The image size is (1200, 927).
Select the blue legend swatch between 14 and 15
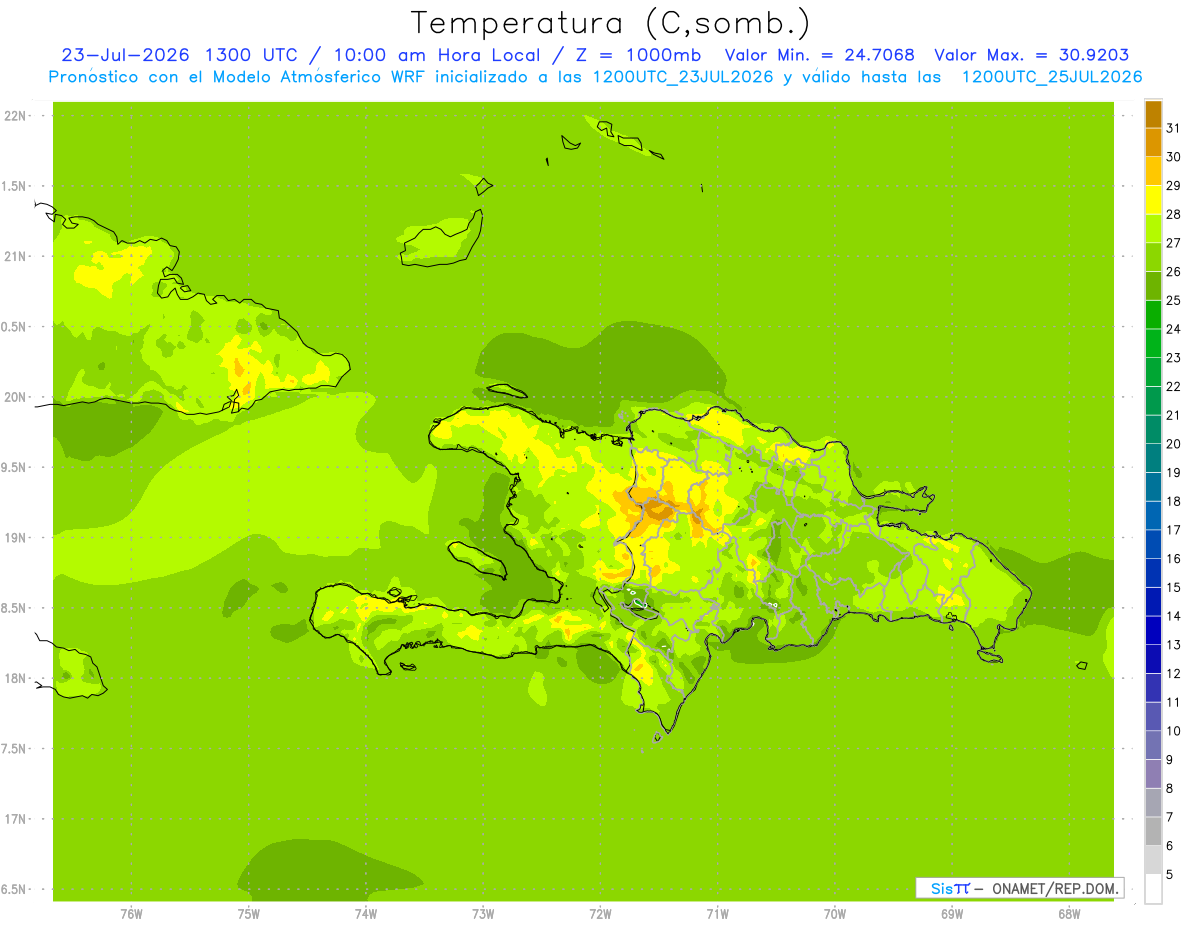point(1153,602)
